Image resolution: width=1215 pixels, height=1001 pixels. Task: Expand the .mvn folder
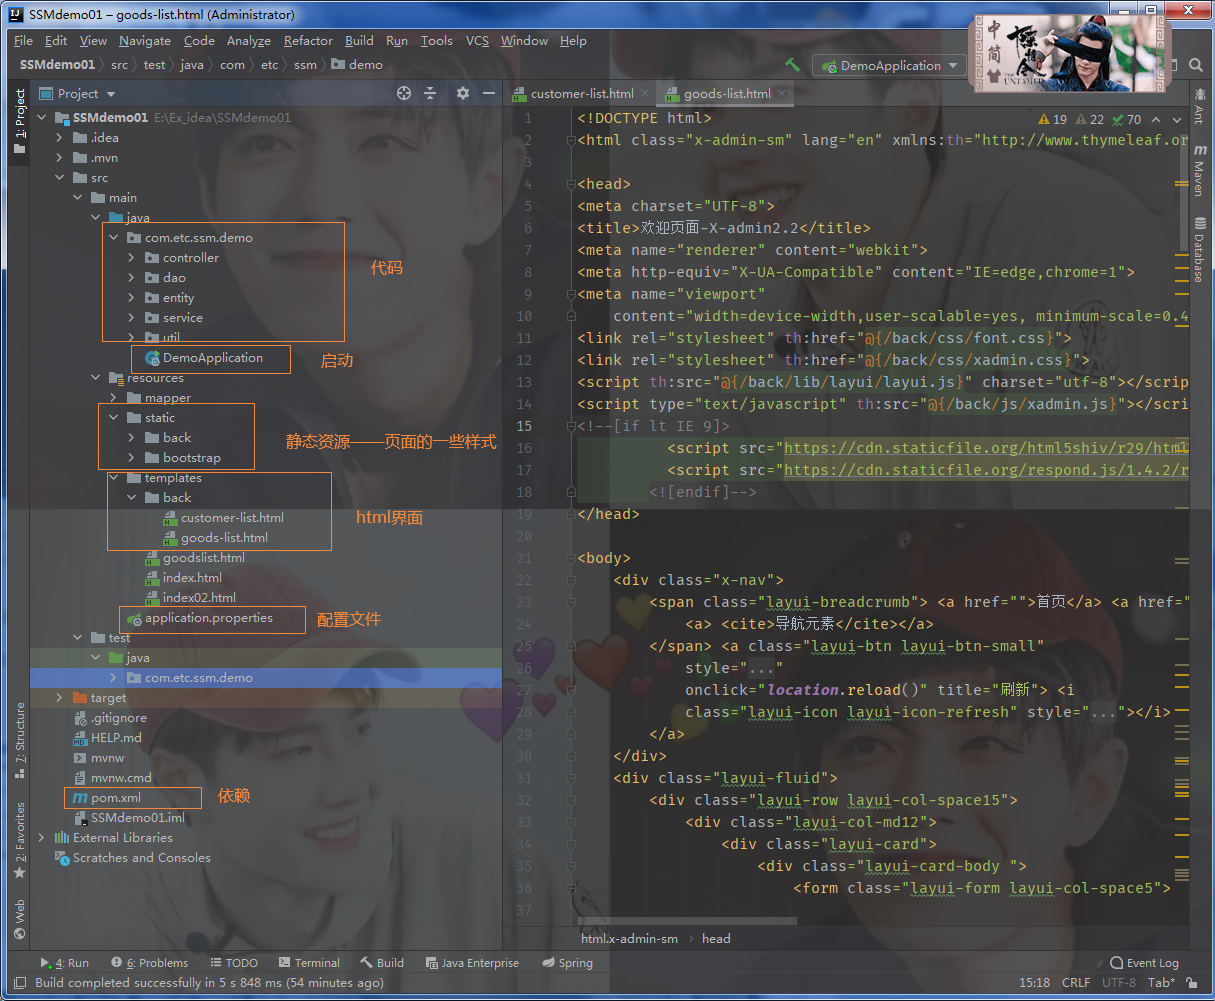click(59, 158)
